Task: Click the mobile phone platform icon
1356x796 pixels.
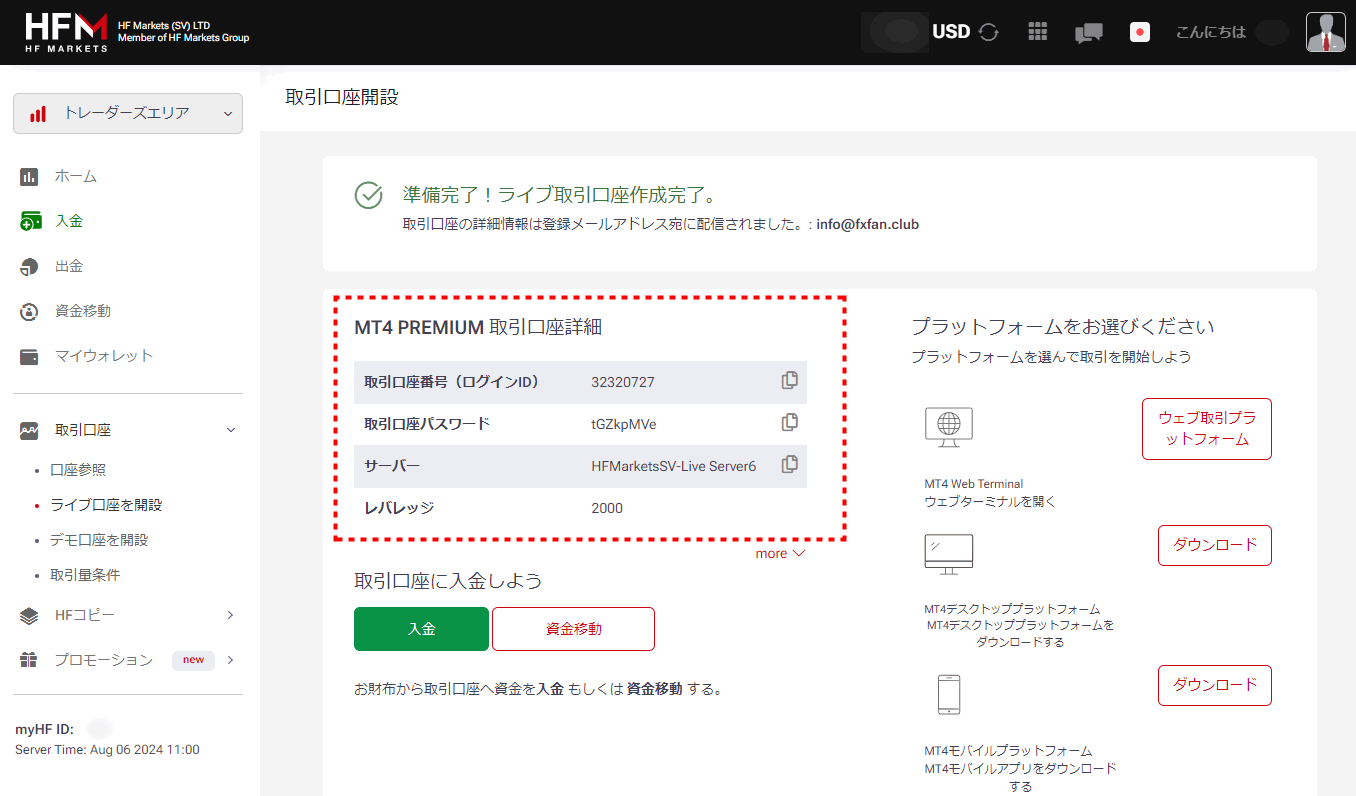Action: click(949, 694)
